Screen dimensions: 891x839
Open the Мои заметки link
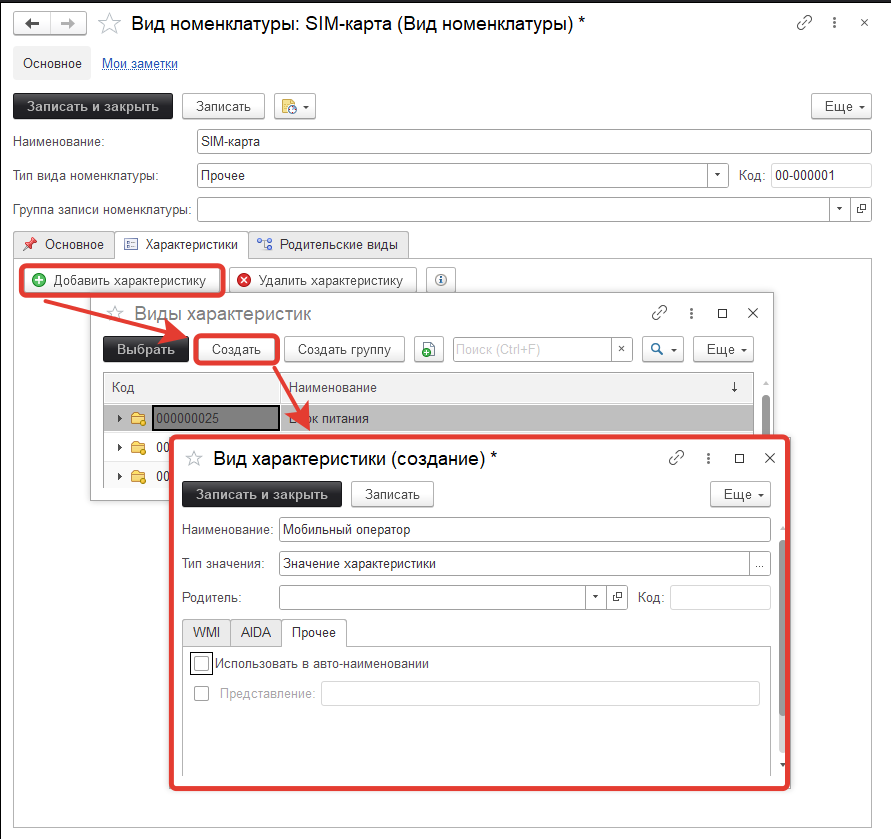(140, 63)
